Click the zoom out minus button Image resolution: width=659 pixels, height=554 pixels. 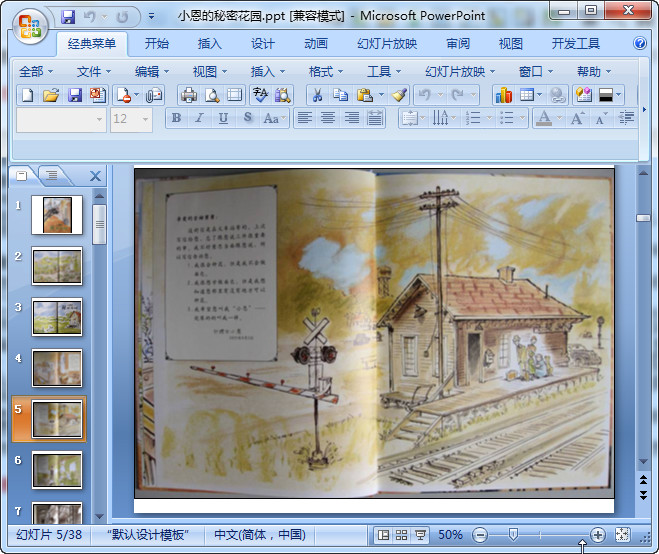480,535
